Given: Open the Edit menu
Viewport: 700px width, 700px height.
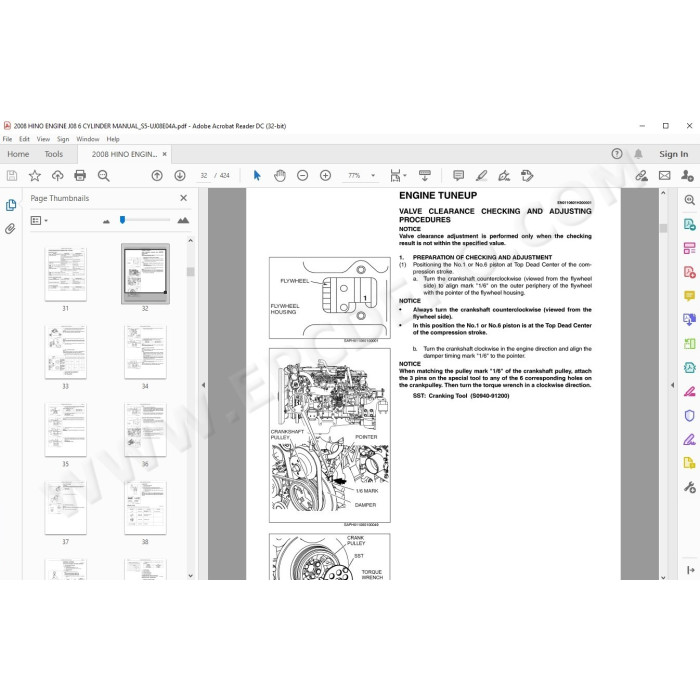Looking at the screenshot, I should (24, 139).
